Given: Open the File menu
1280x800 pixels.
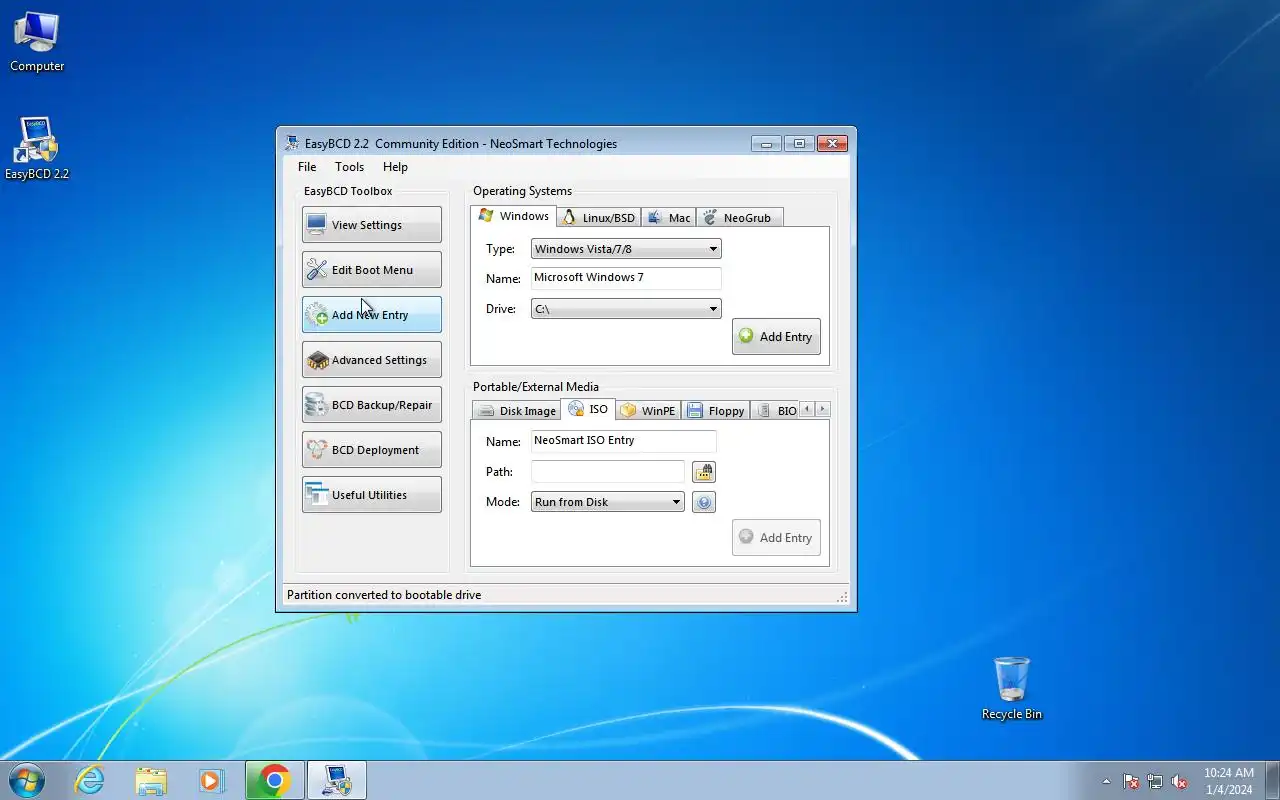Looking at the screenshot, I should coord(307,167).
